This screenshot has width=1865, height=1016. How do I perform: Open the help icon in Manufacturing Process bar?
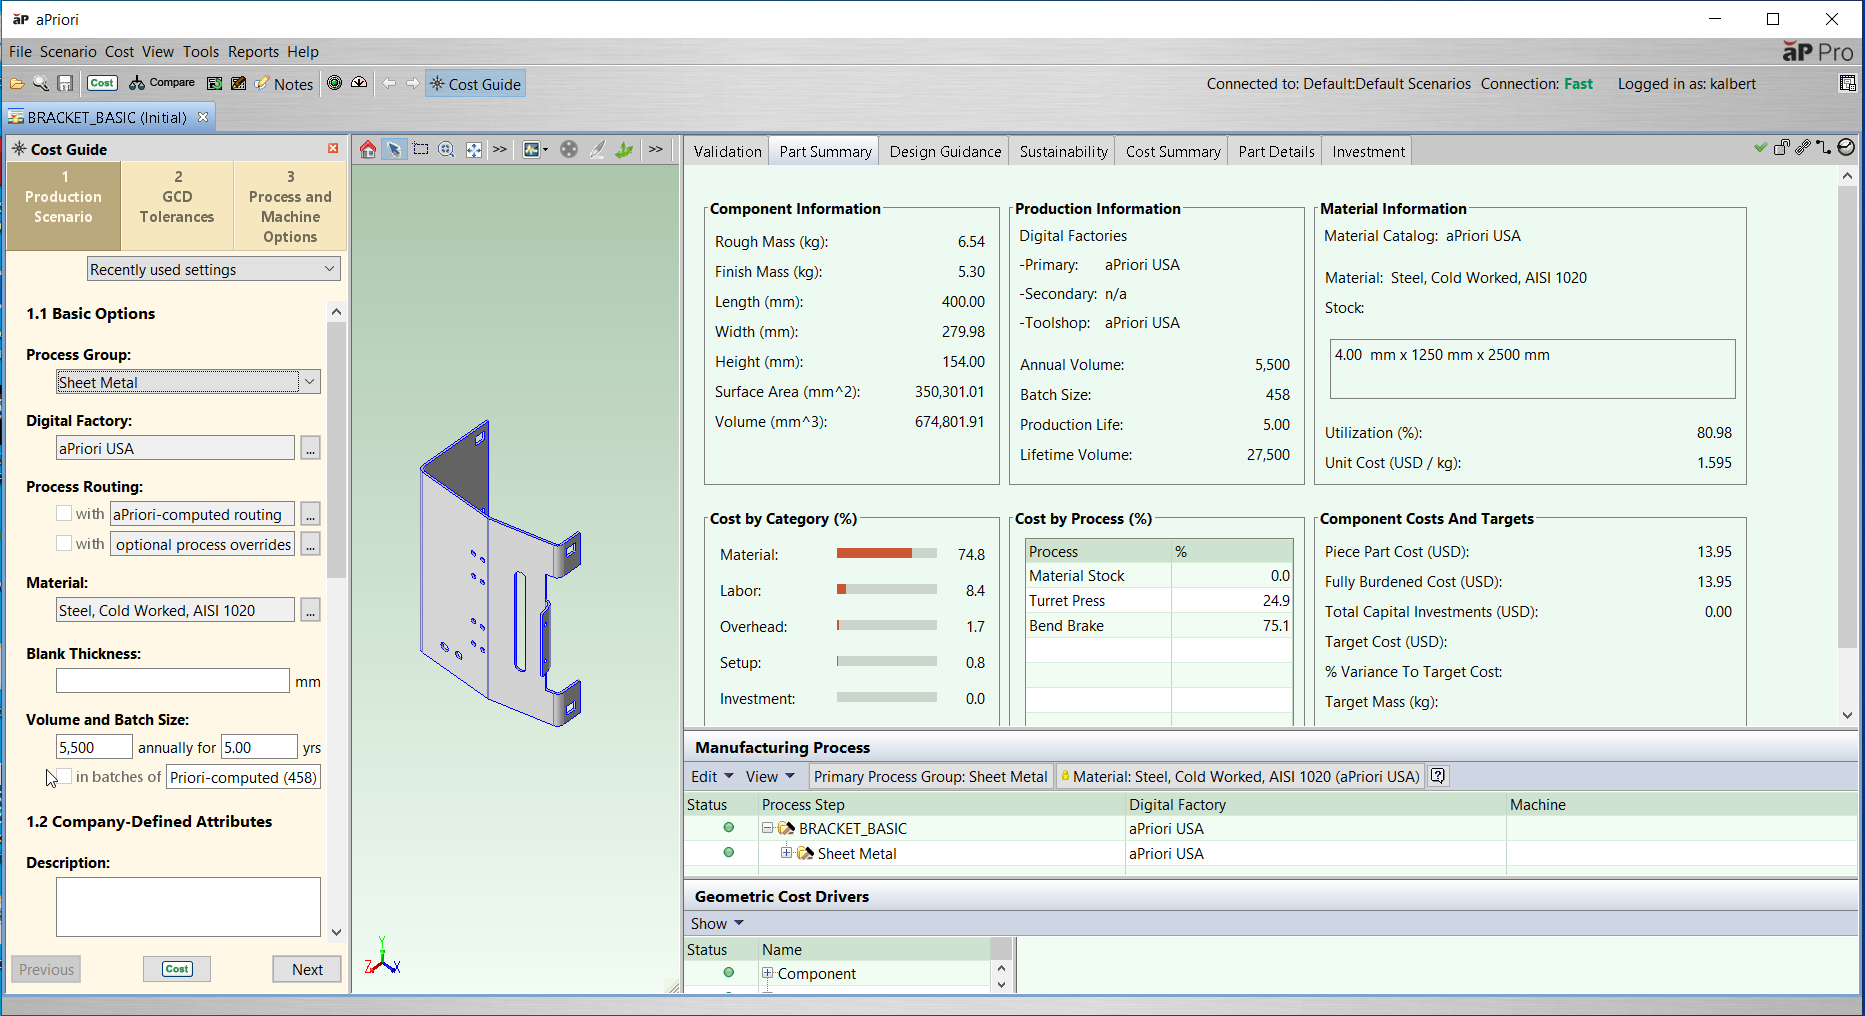pyautogui.click(x=1438, y=776)
